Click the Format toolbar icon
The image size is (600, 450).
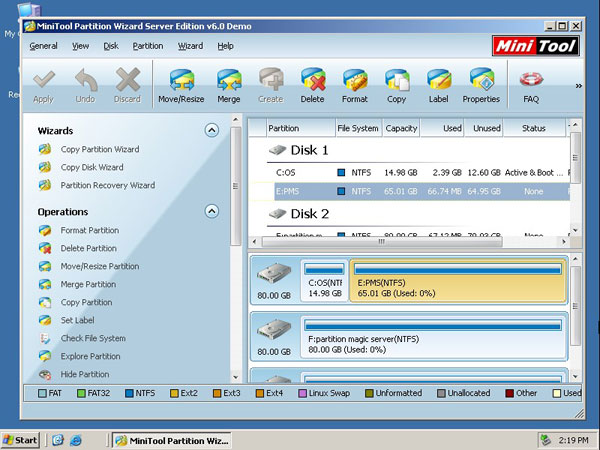(355, 79)
